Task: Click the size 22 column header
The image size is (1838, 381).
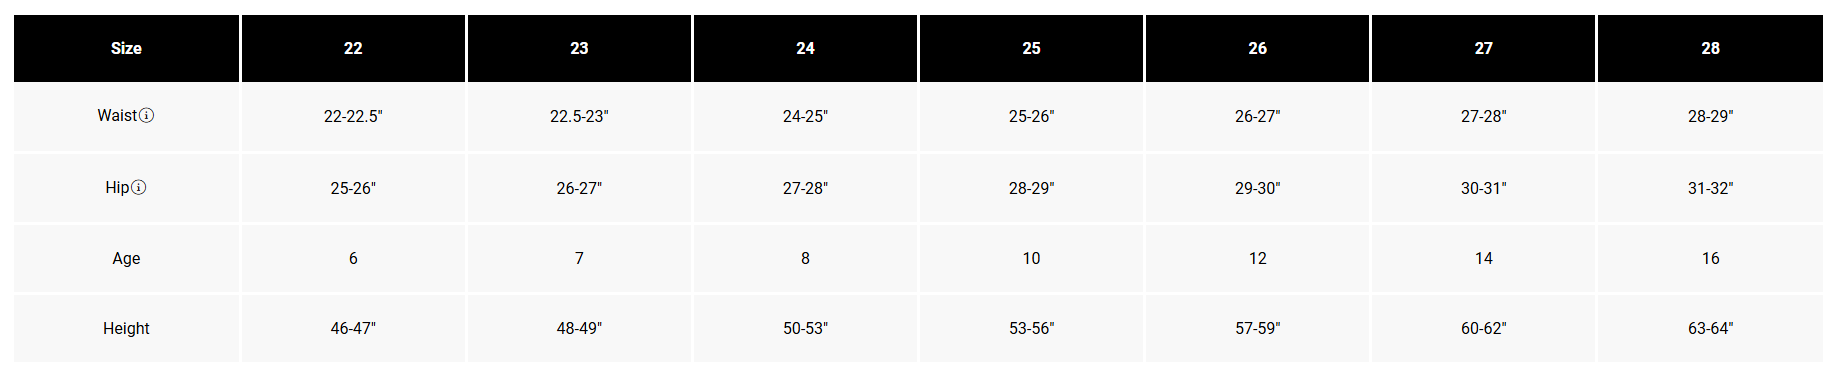Action: [353, 48]
